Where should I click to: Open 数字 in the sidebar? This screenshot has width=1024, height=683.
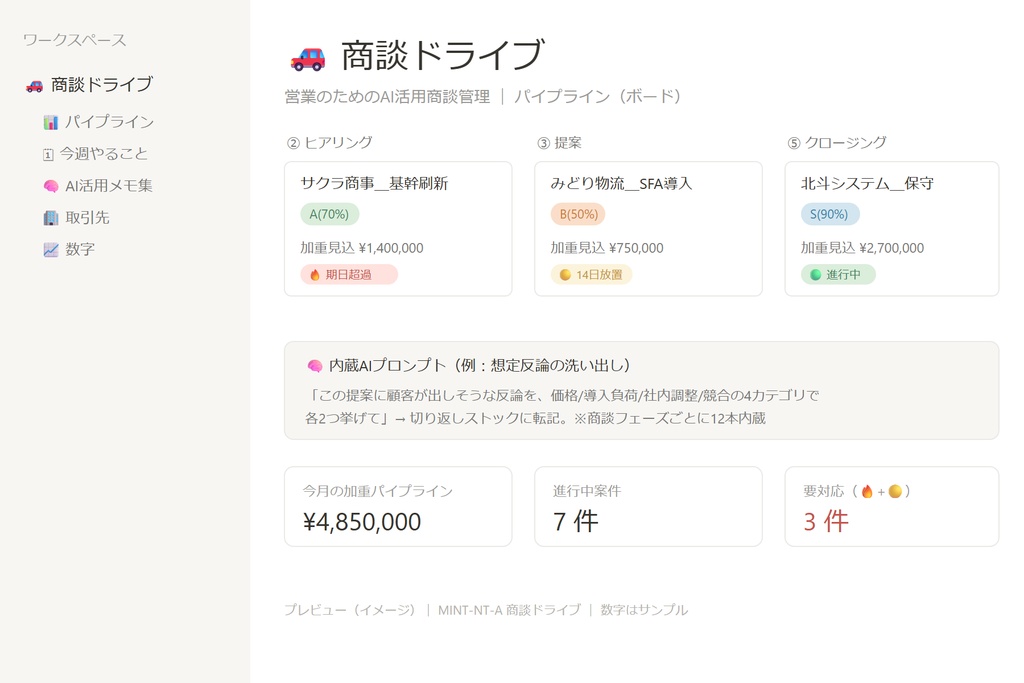pyautogui.click(x=69, y=249)
